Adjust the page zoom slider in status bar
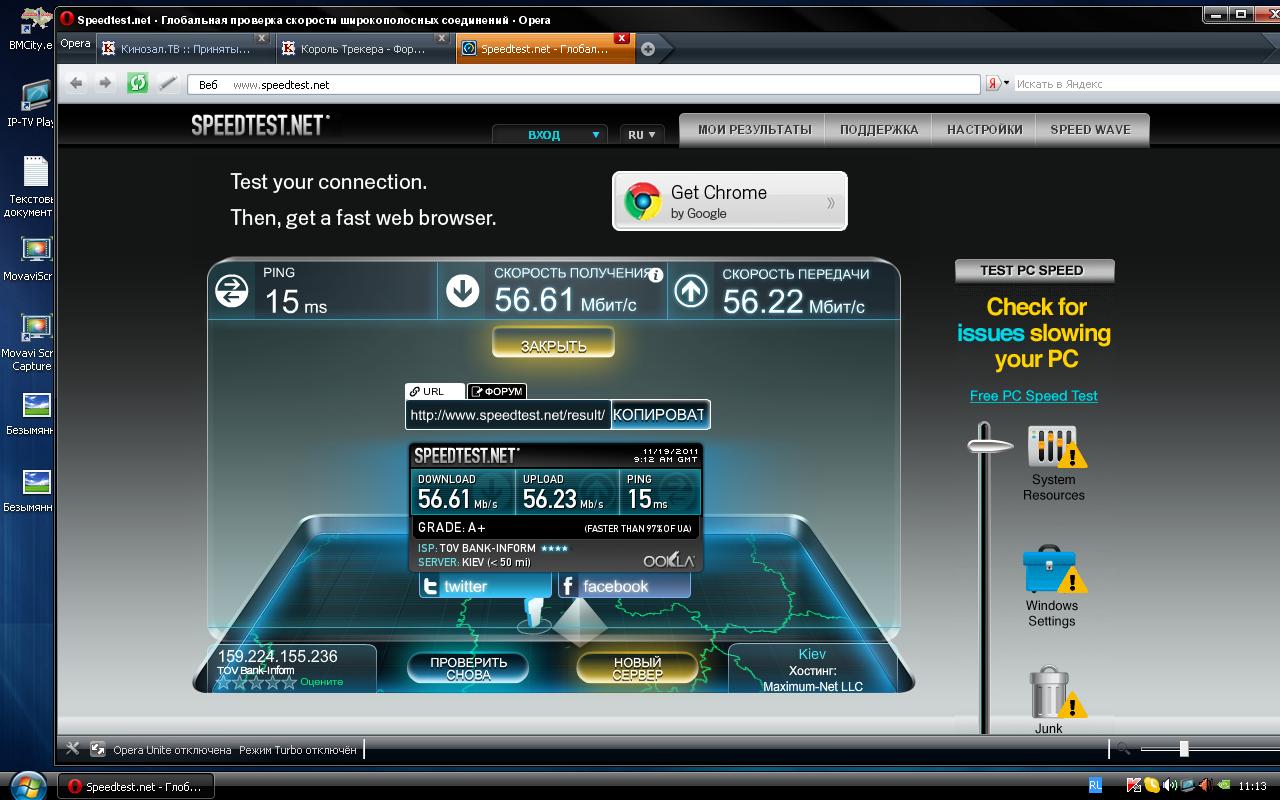1280x800 pixels. pyautogui.click(x=1184, y=749)
